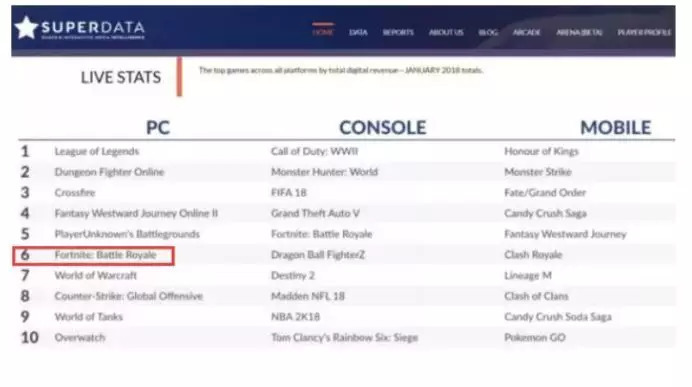692x387 pixels.
Task: Visit the Blog section
Action: pyautogui.click(x=488, y=32)
